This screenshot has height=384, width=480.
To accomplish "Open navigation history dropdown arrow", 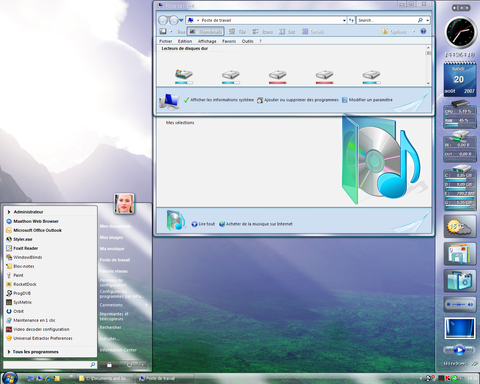I will pos(181,20).
